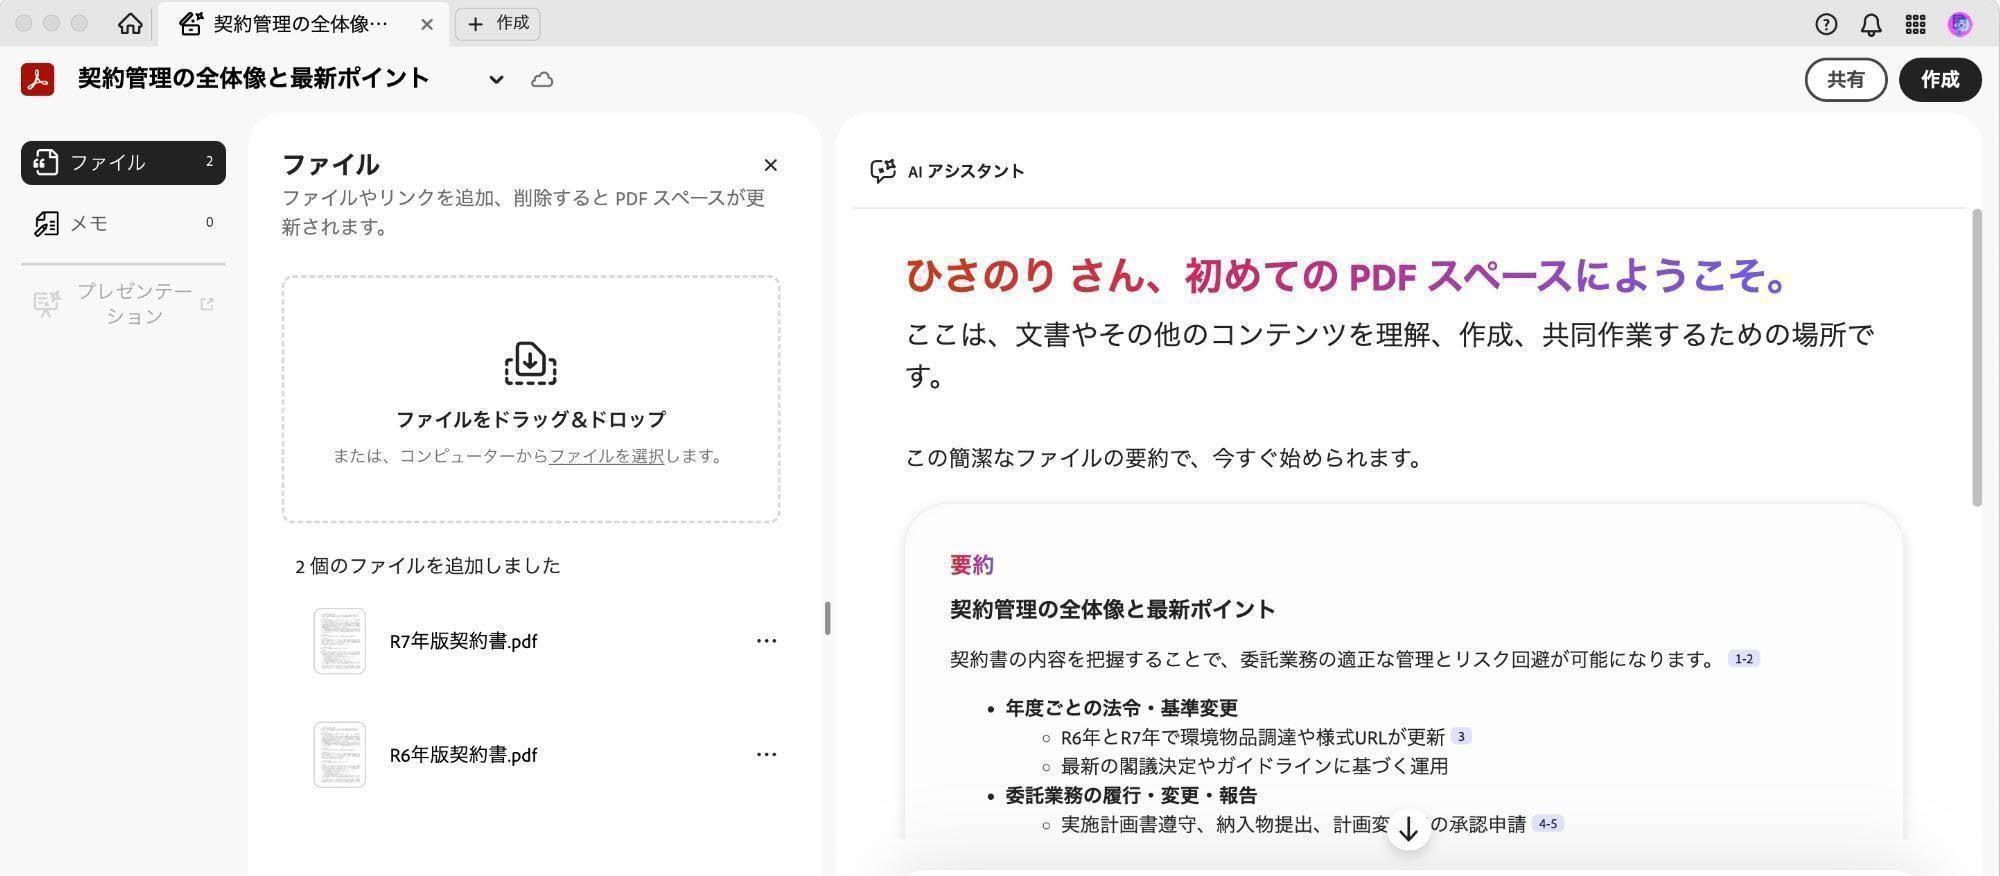Close the ファイル panel

770,165
